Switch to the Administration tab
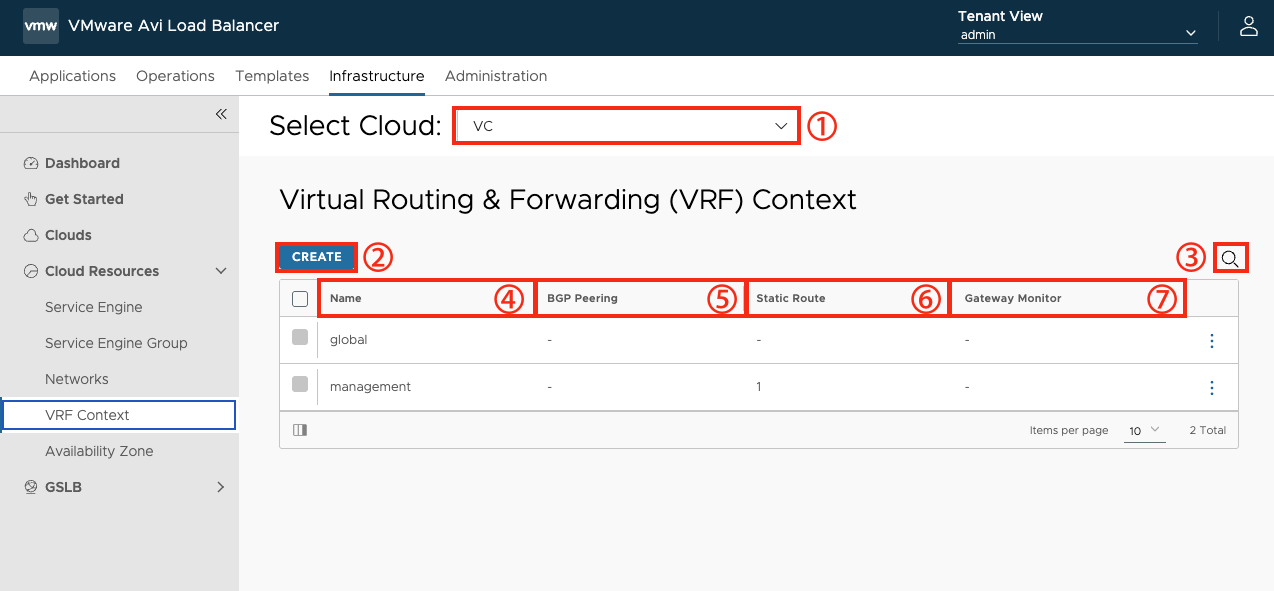 (x=496, y=76)
